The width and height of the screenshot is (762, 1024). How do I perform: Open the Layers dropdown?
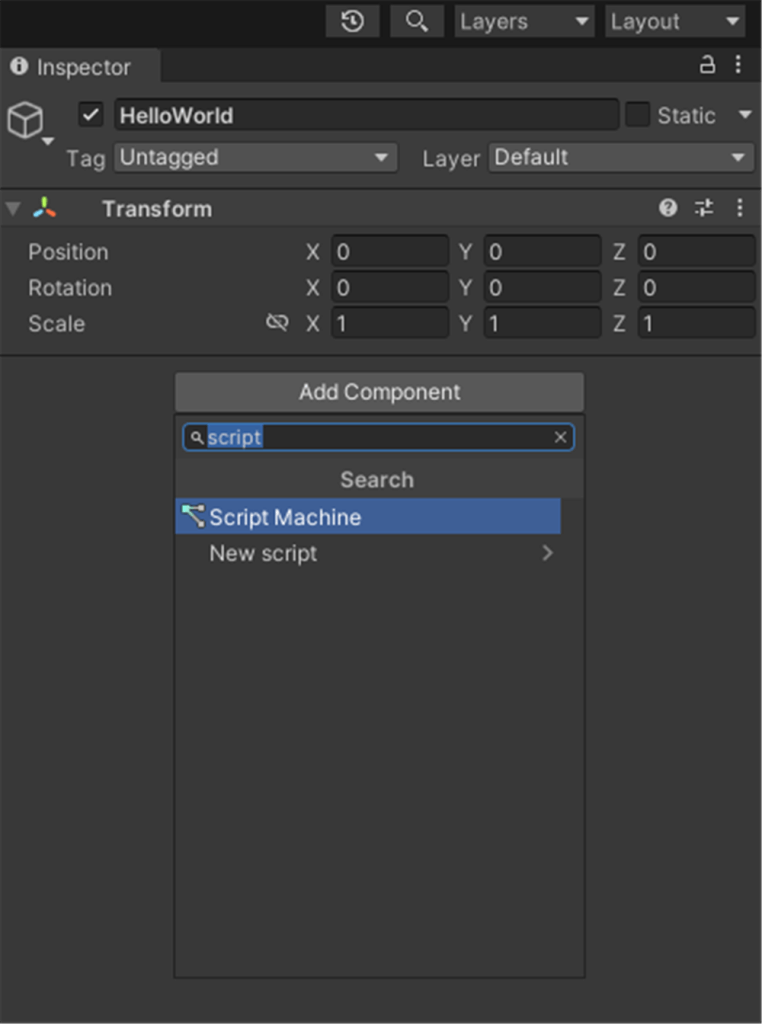pos(525,21)
